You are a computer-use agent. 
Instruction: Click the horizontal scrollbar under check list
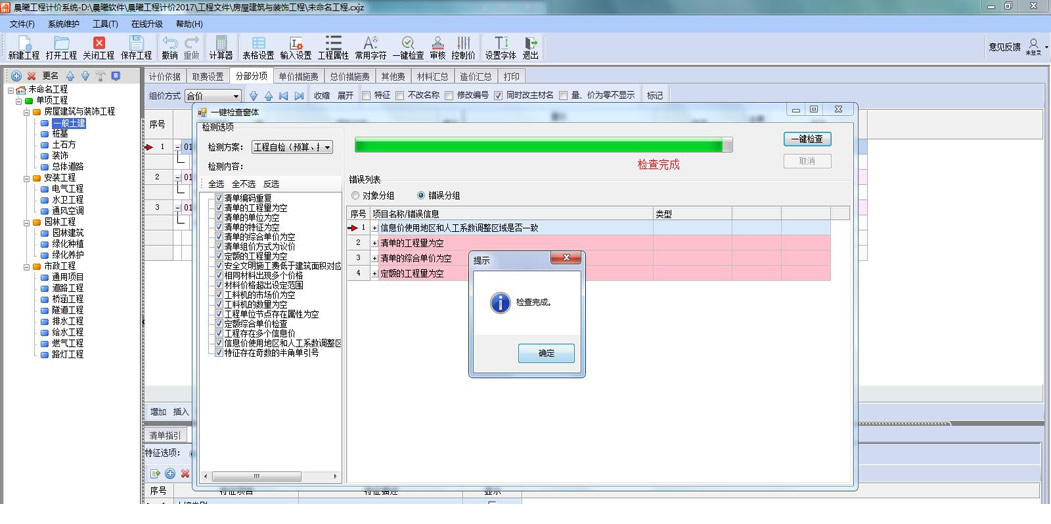click(x=270, y=476)
